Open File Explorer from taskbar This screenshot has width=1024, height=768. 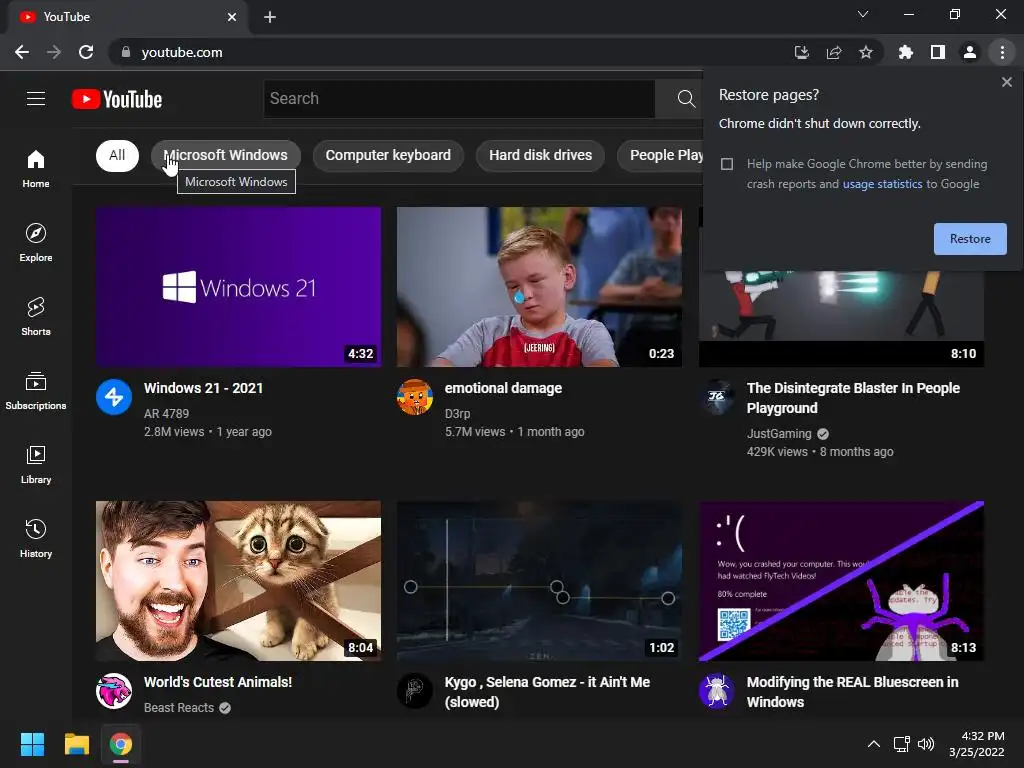click(x=76, y=744)
